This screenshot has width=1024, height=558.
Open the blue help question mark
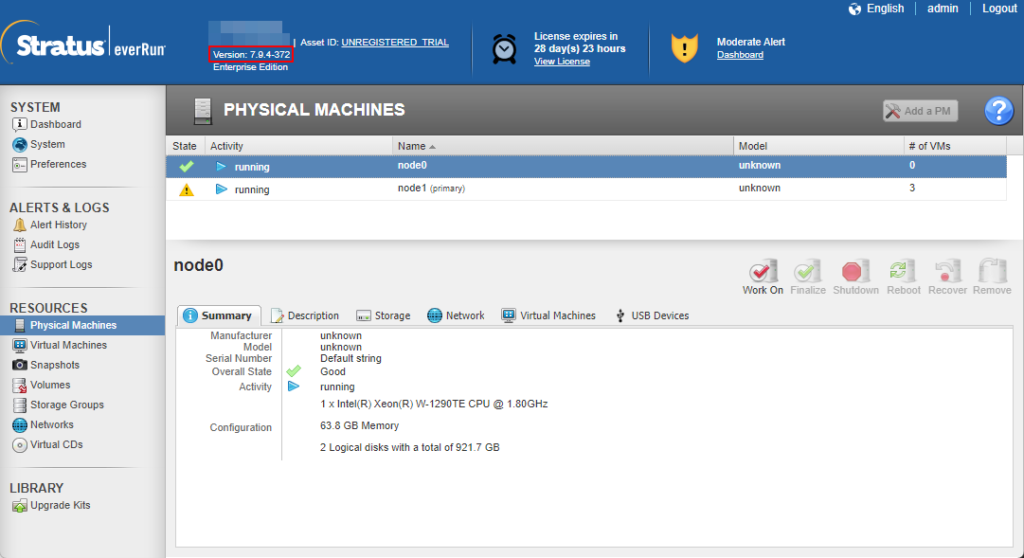tap(999, 110)
